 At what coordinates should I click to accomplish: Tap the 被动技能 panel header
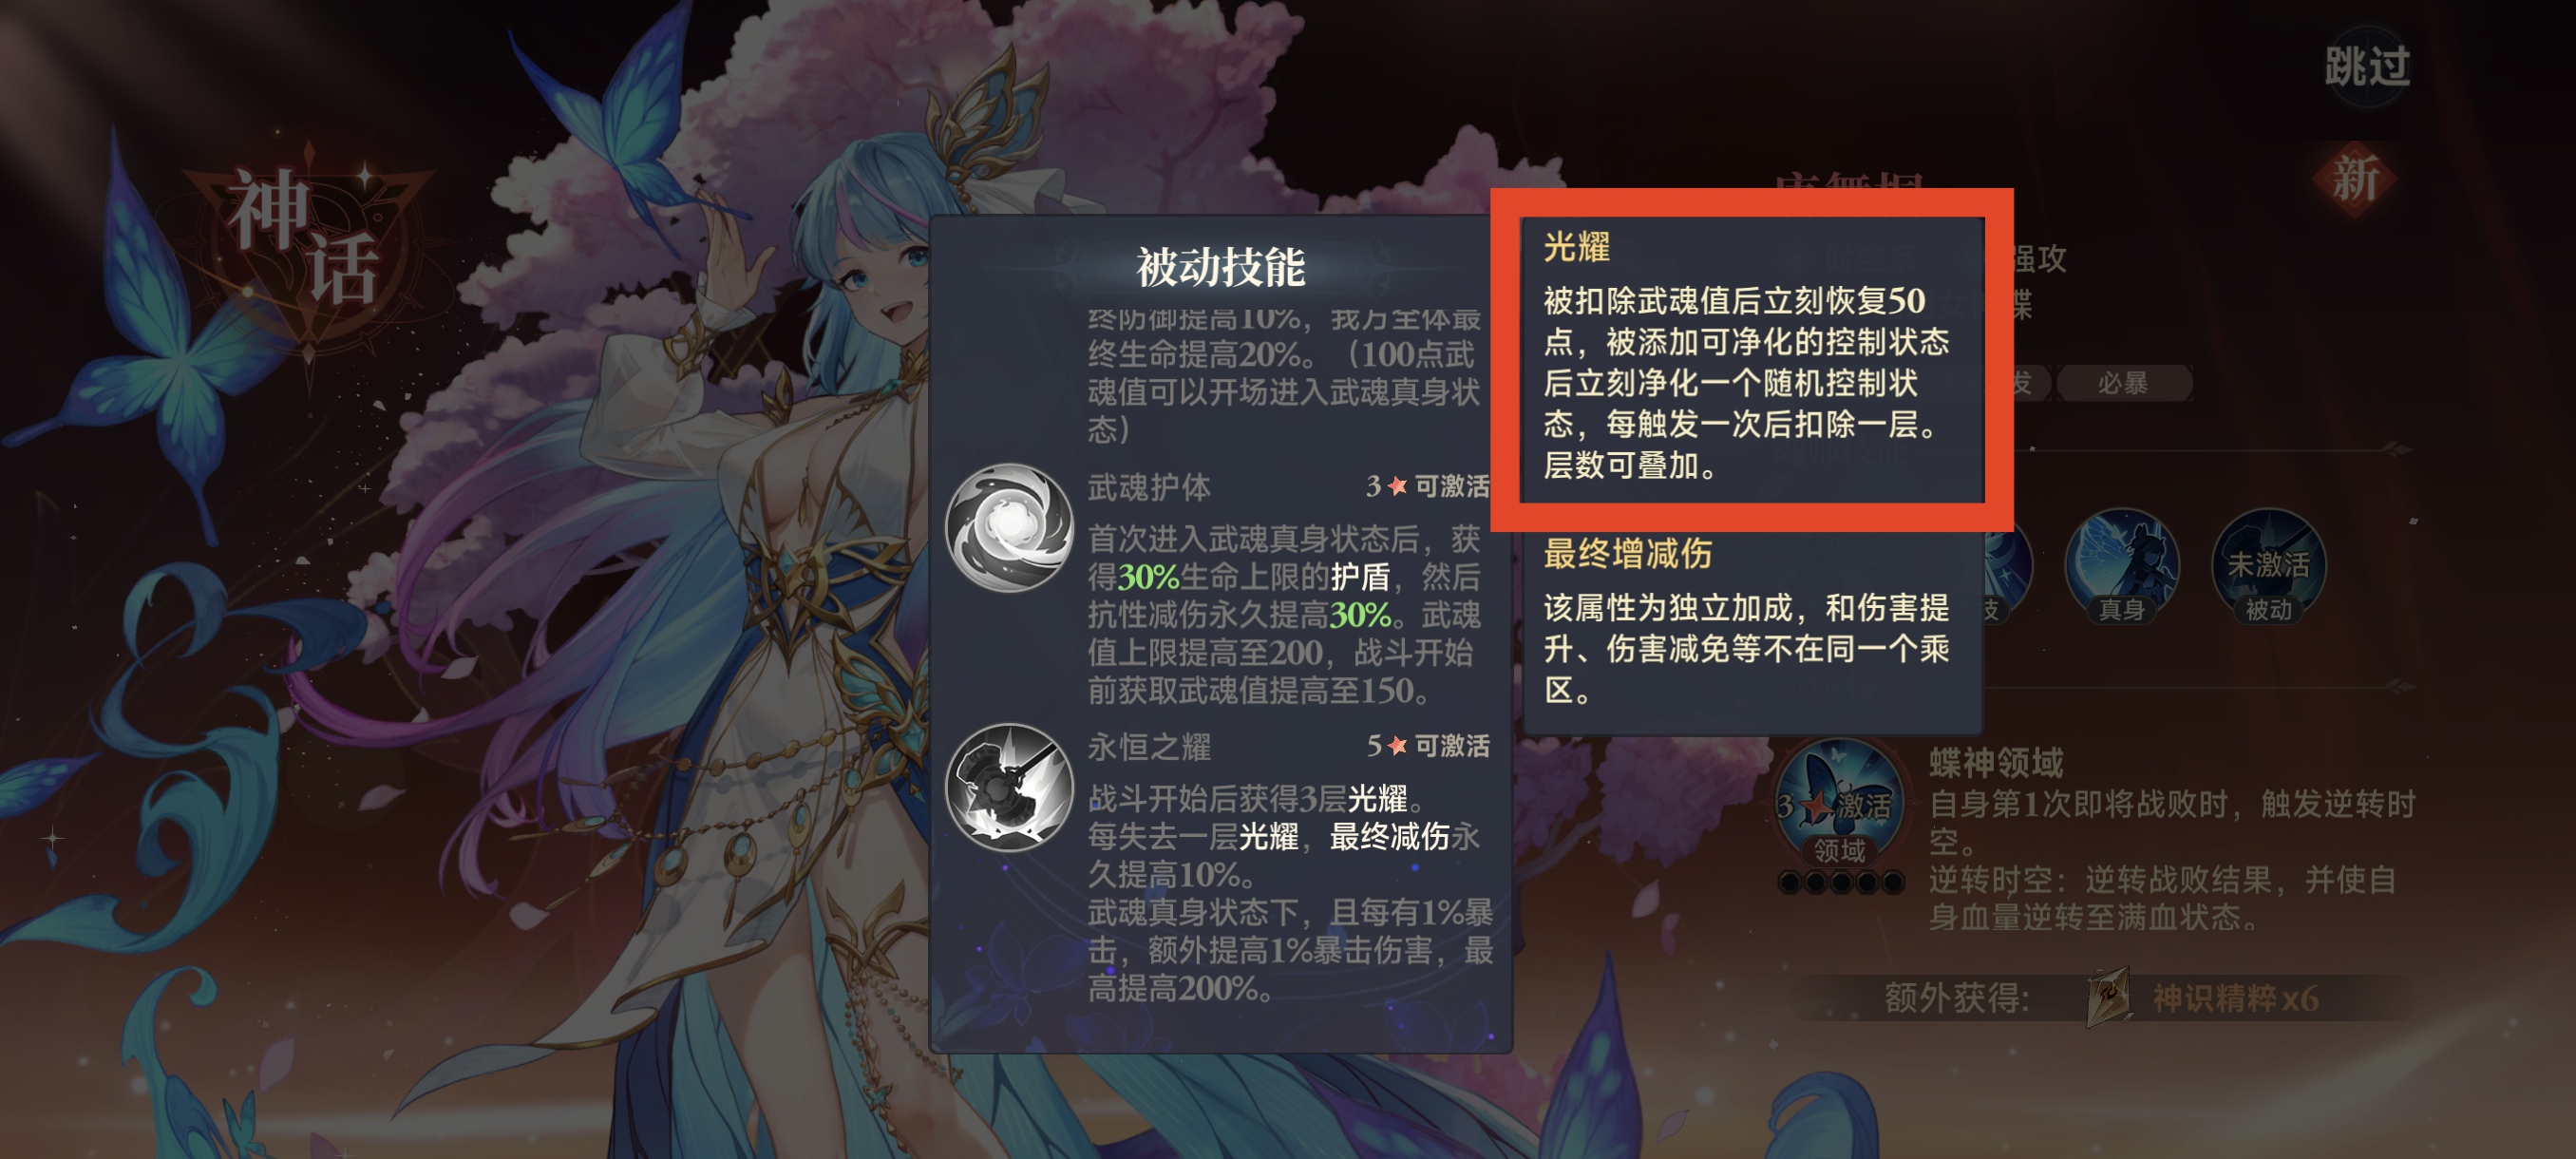1220,266
